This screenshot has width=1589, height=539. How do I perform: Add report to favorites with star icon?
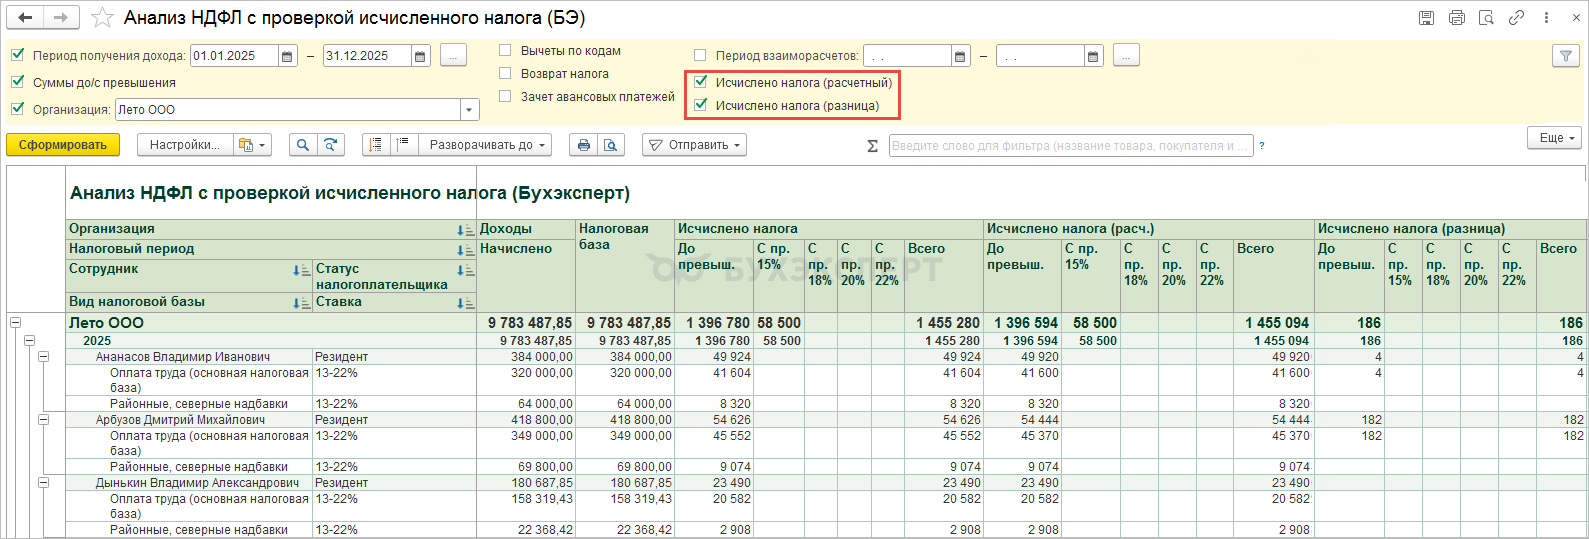102,18
